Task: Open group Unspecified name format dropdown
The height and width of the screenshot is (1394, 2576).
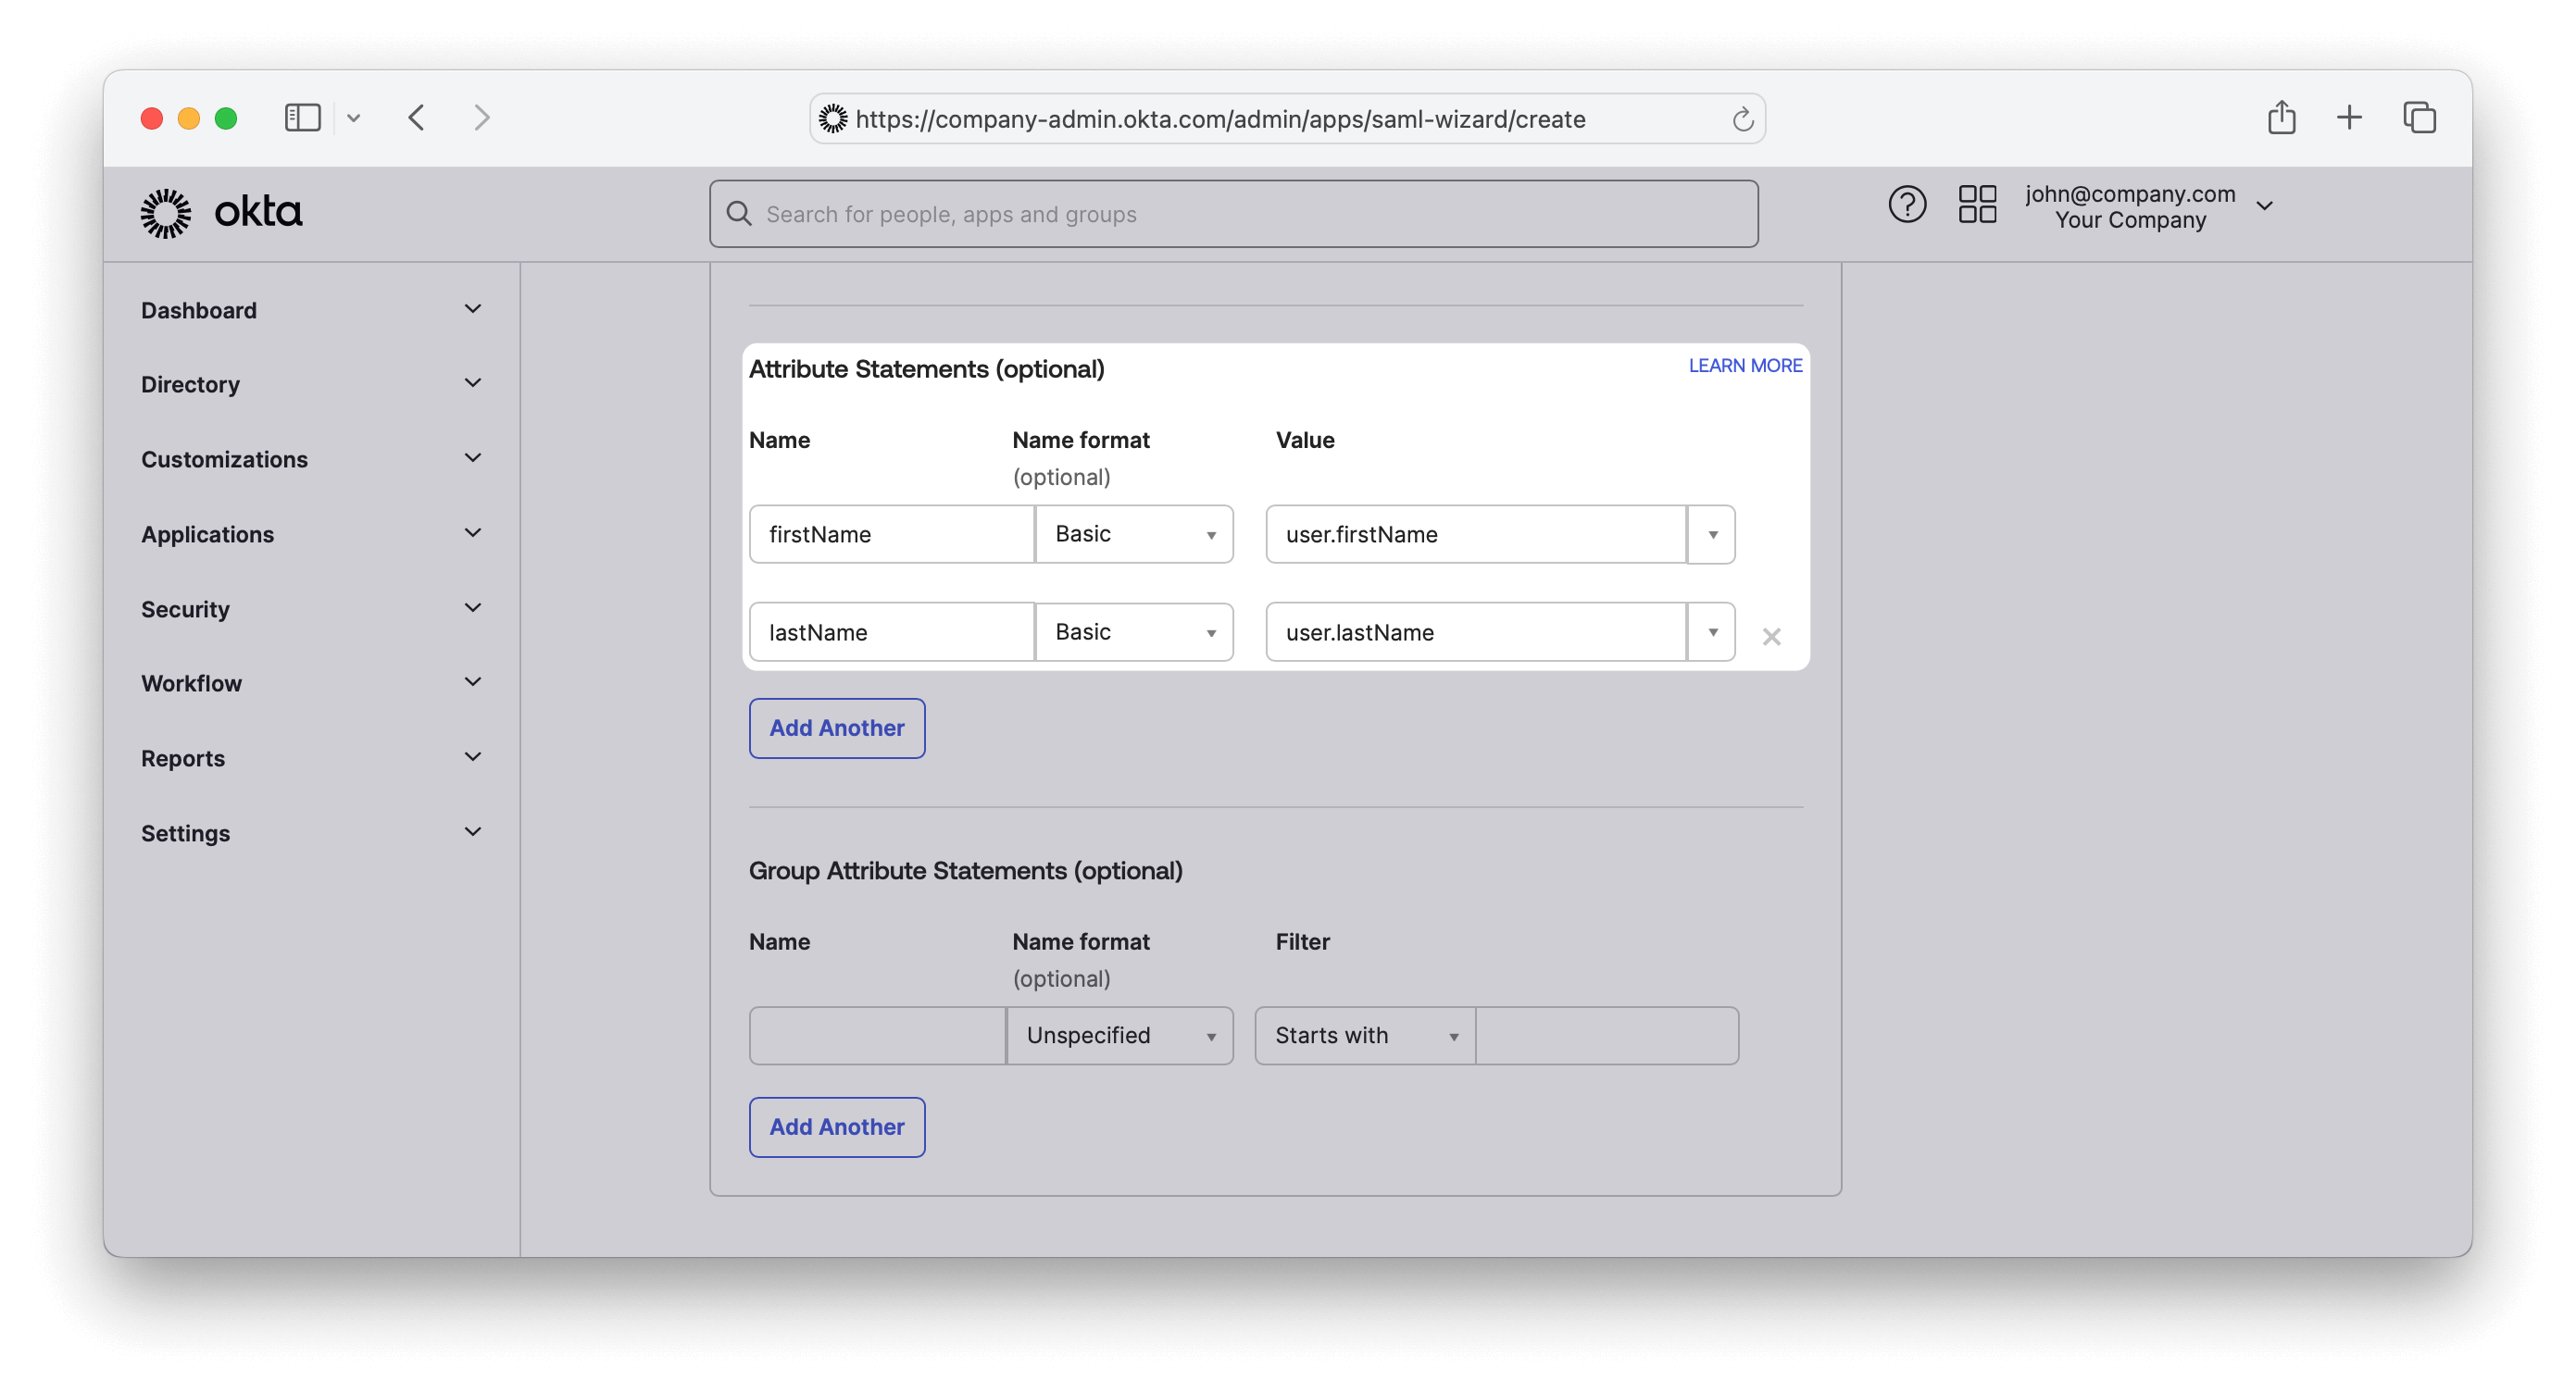Action: point(1120,1035)
